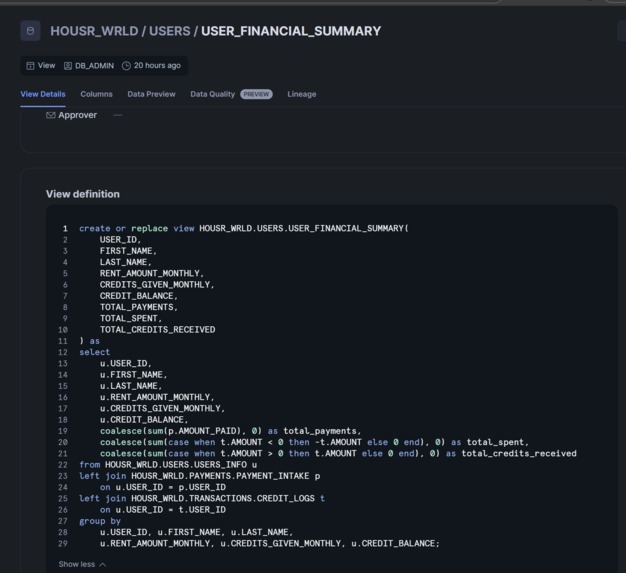Click CREDIT_BALANCE on line 7
The image size is (626, 573).
[x=137, y=296]
